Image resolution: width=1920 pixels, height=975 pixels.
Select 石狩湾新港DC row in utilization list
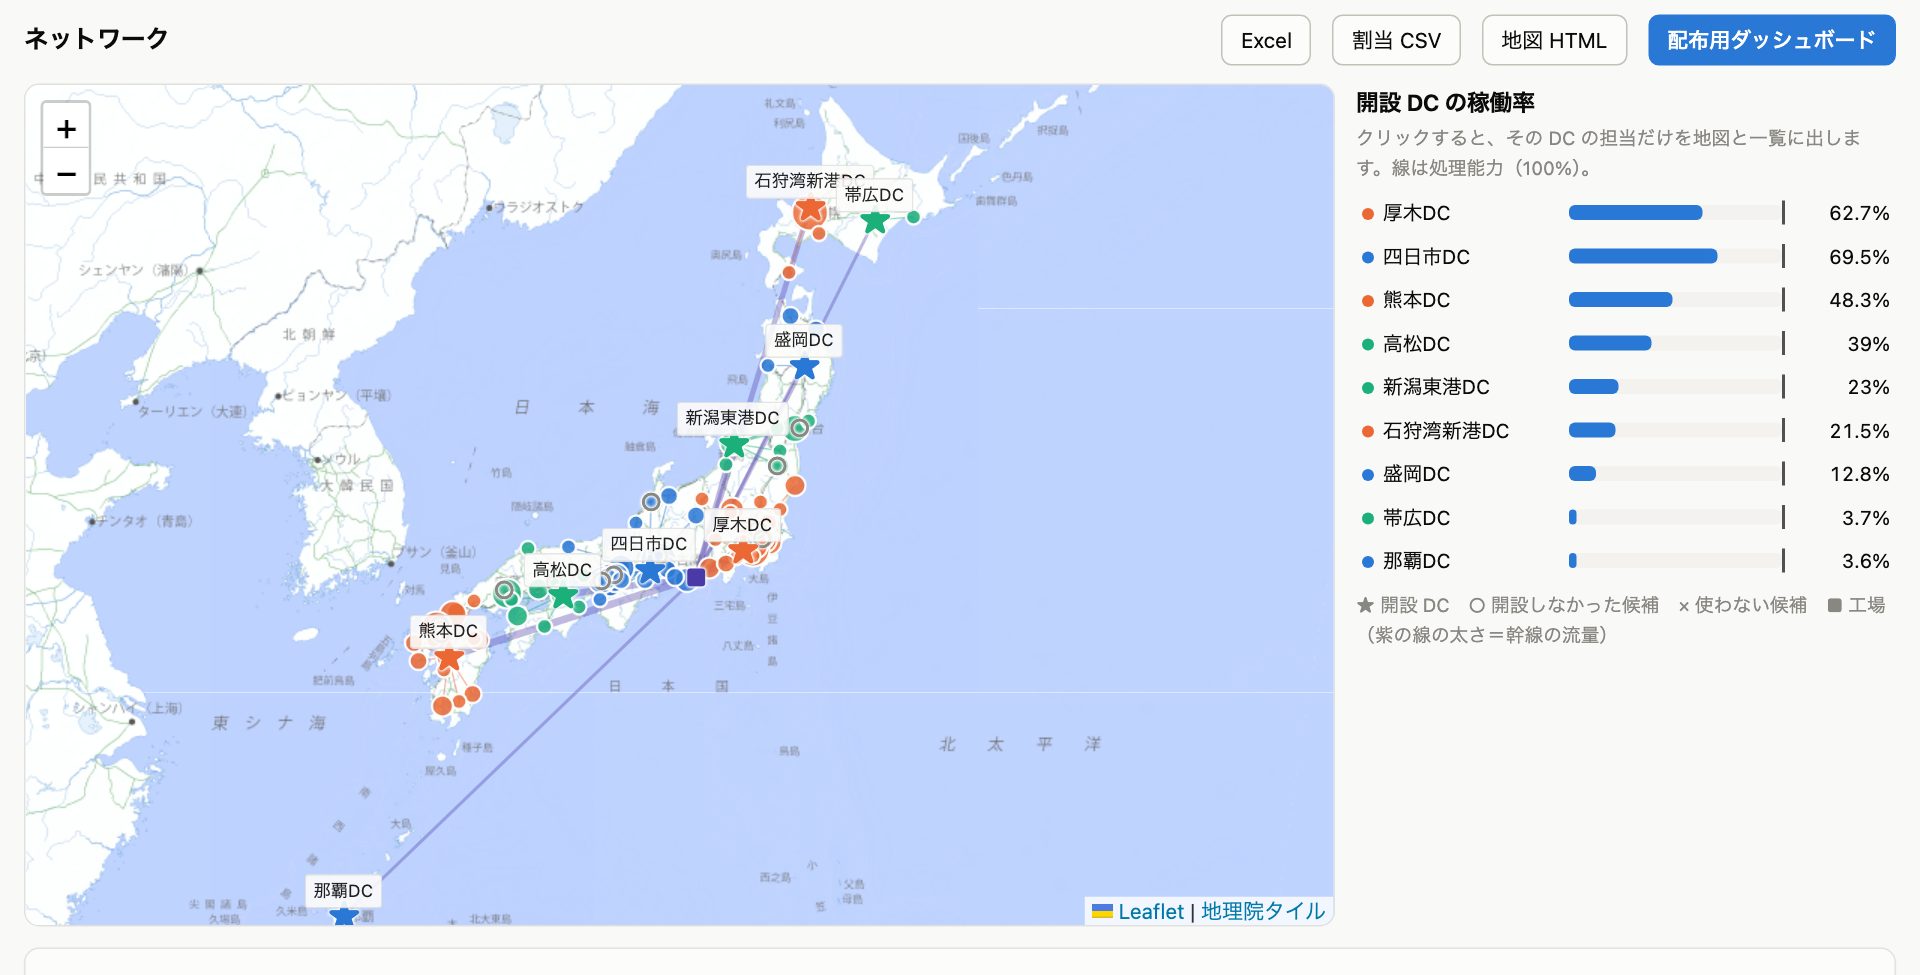[x=1625, y=431]
